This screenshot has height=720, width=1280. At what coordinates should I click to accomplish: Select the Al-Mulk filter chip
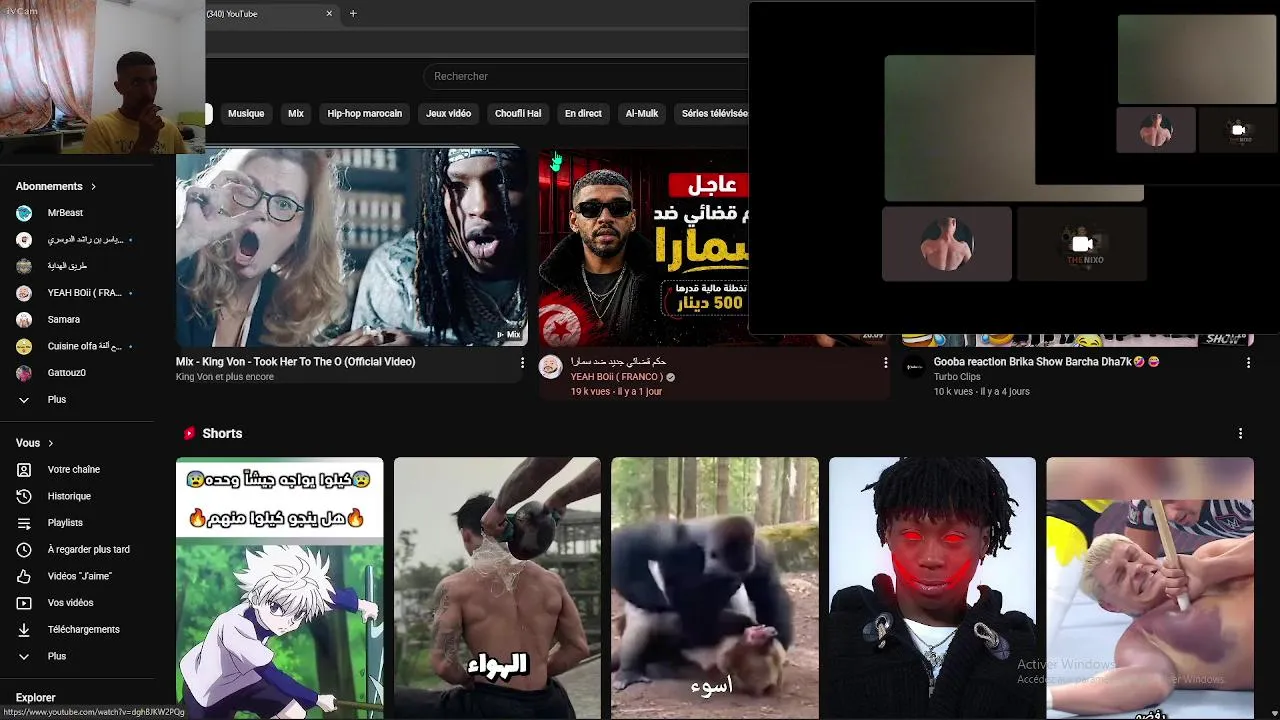click(642, 114)
